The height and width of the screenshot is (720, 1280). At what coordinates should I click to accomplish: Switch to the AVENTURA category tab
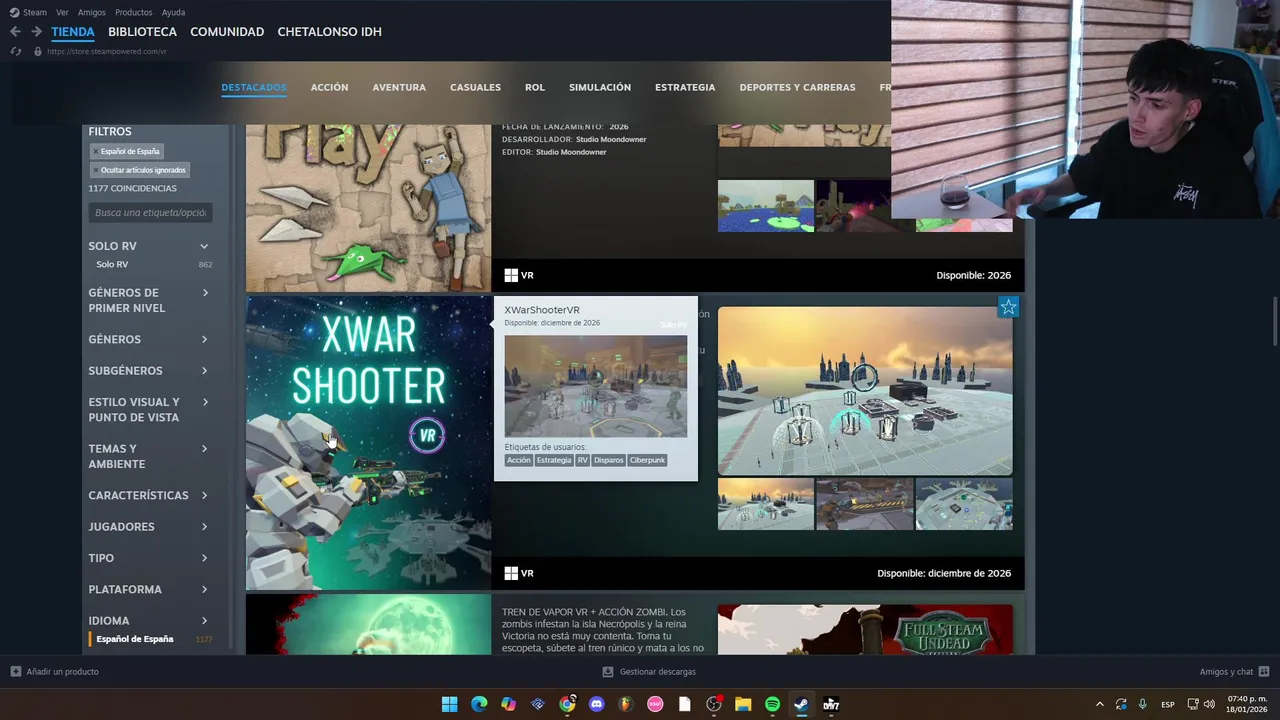pyautogui.click(x=399, y=87)
